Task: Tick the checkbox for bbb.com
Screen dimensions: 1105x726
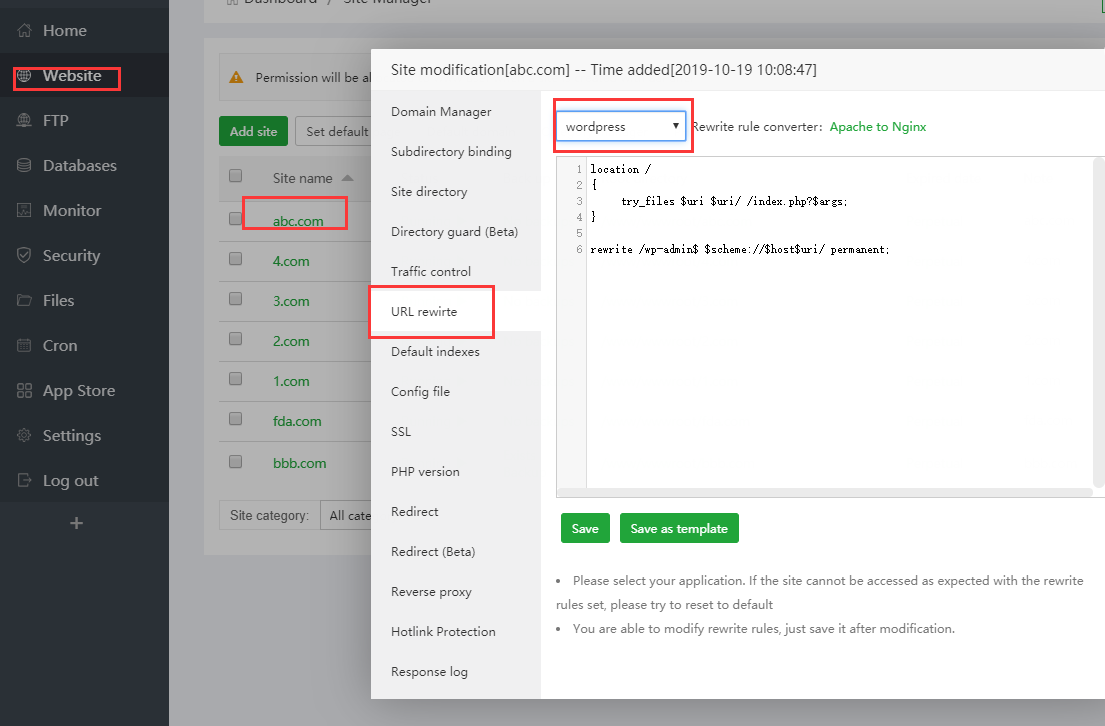Action: pyautogui.click(x=235, y=462)
